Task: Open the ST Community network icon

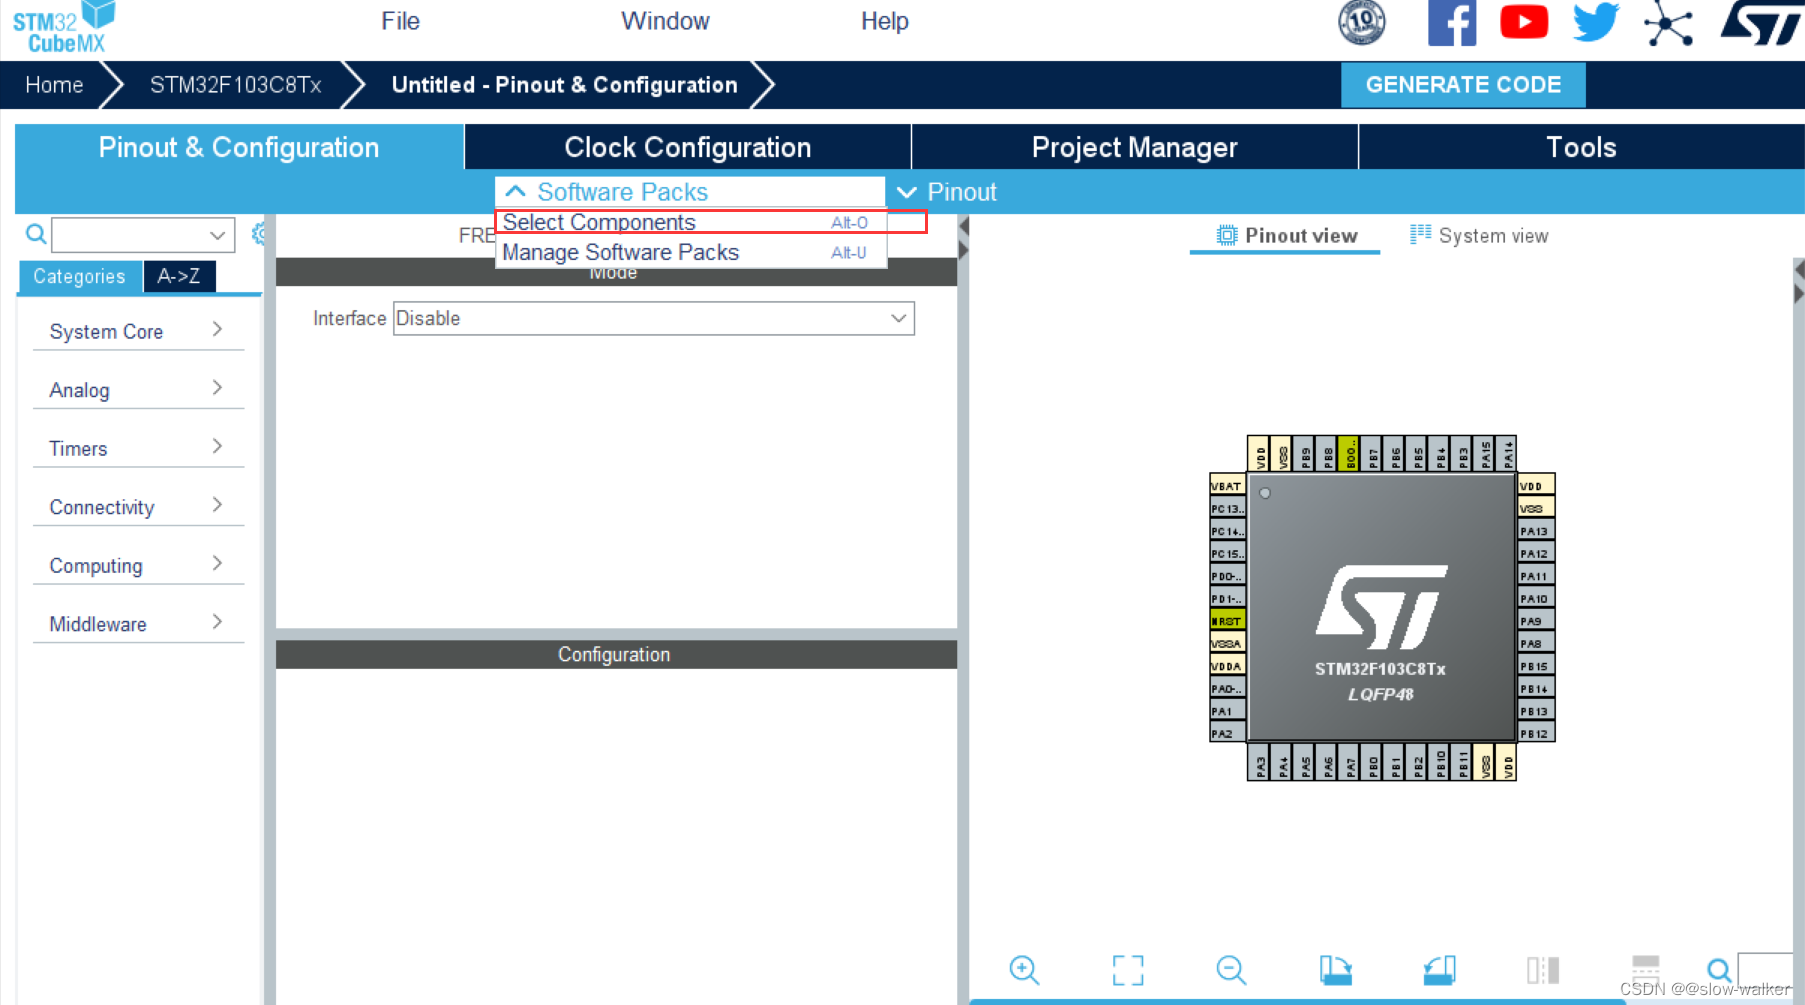Action: pos(1668,21)
